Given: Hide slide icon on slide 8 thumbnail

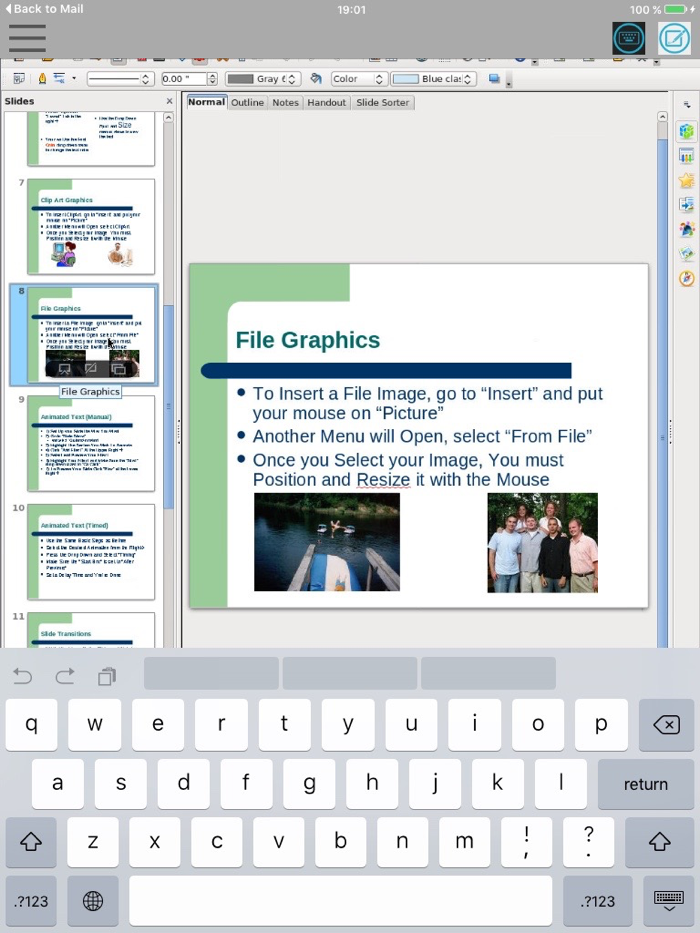Looking at the screenshot, I should 91,369.
